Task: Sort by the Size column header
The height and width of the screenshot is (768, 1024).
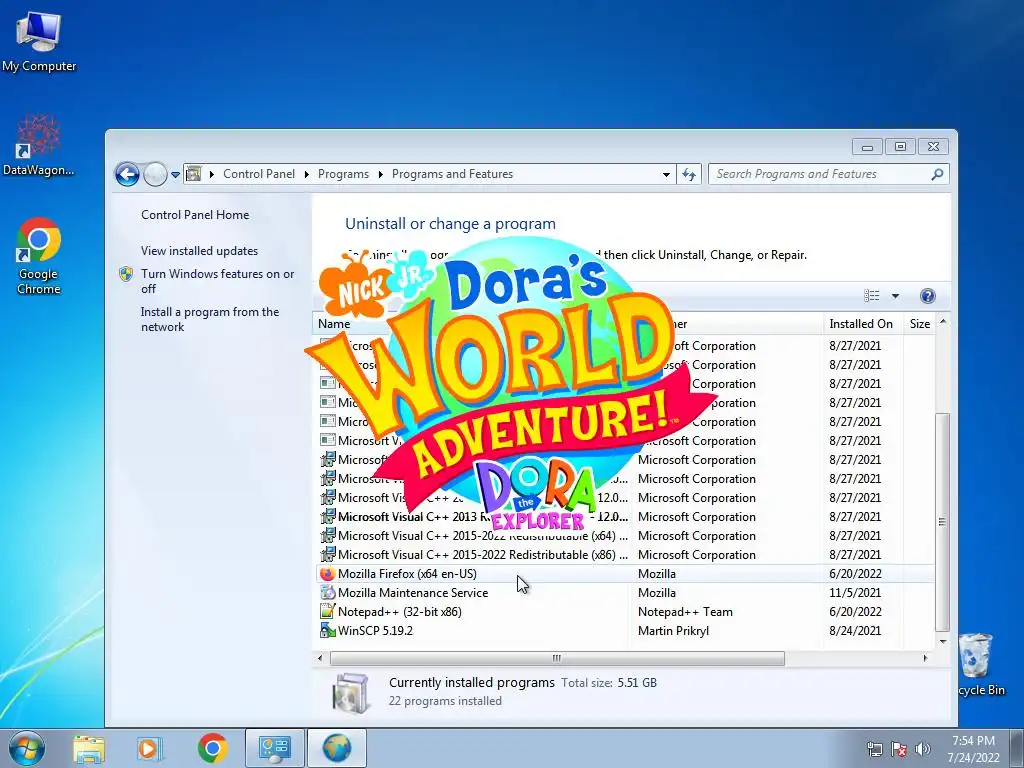Action: (920, 324)
